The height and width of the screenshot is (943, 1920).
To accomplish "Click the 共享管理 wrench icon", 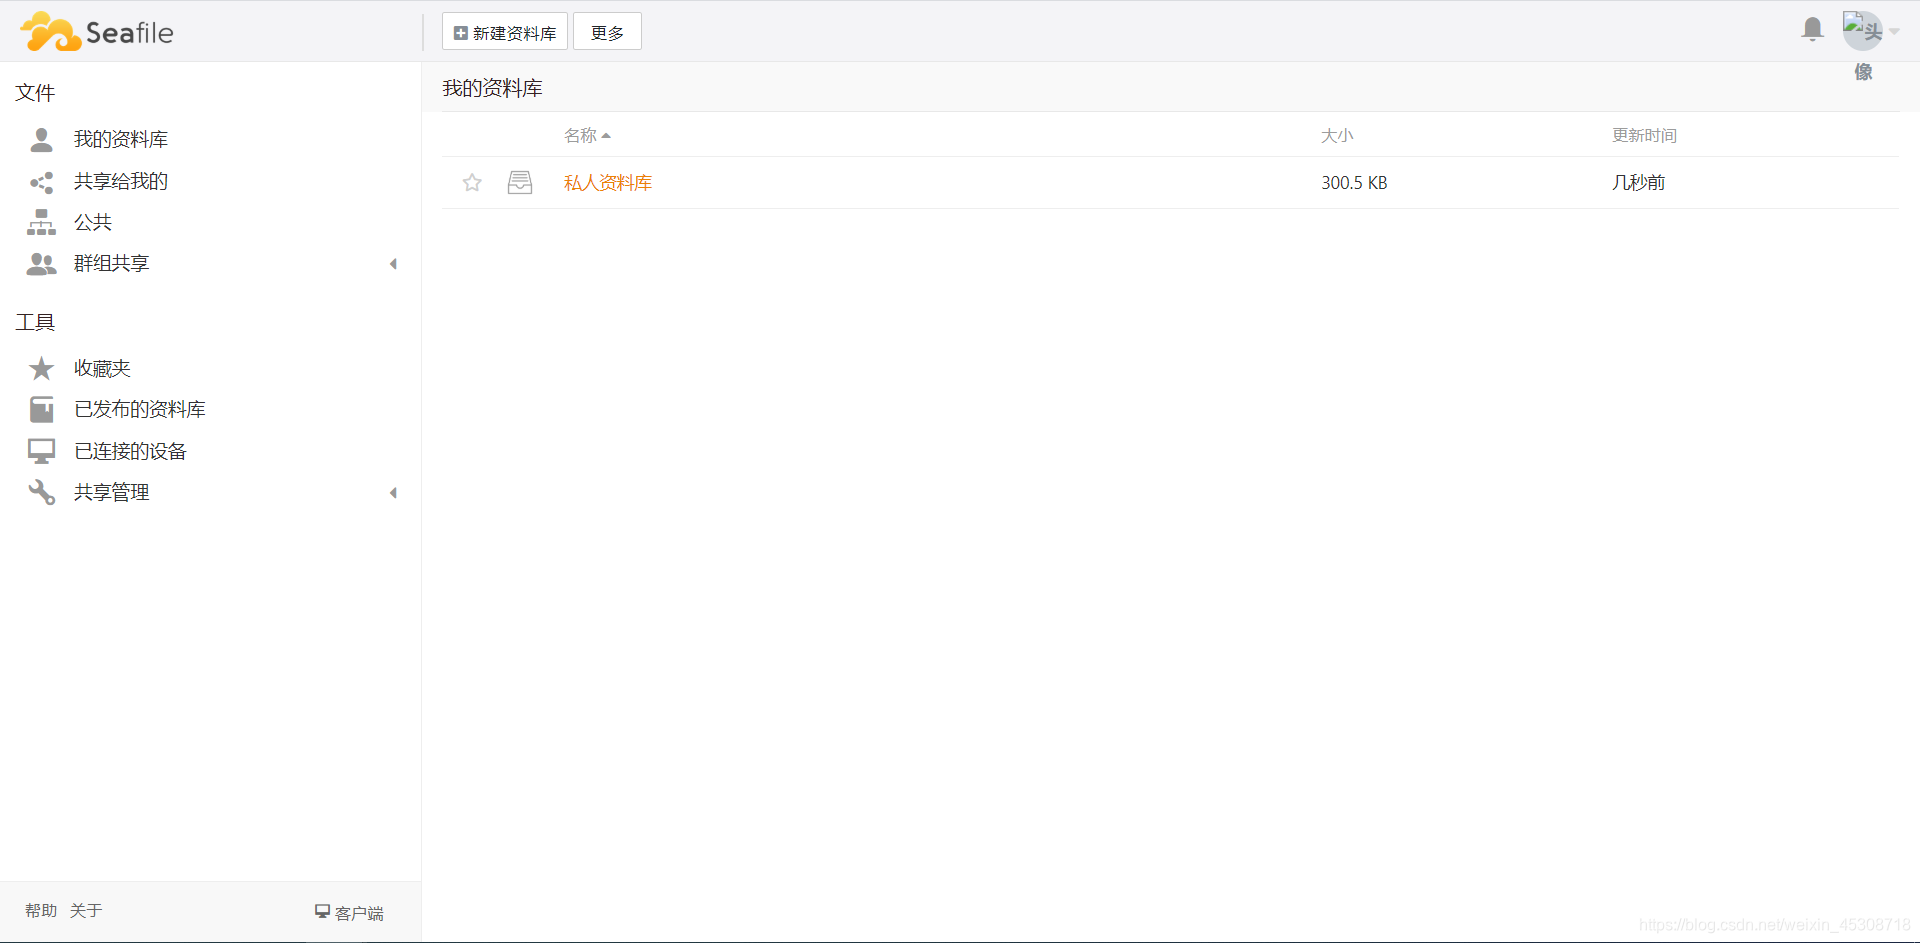I will (41, 493).
